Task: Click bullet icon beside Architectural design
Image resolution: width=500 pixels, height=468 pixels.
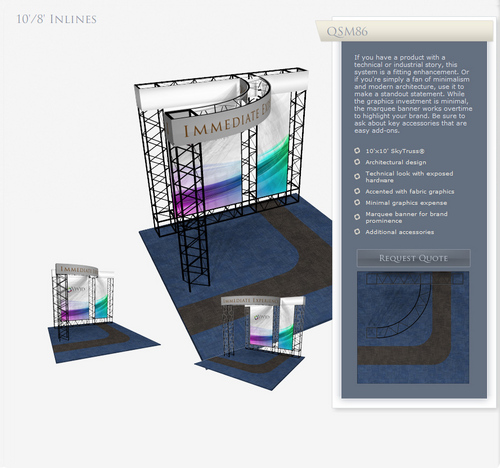Action: (x=357, y=162)
